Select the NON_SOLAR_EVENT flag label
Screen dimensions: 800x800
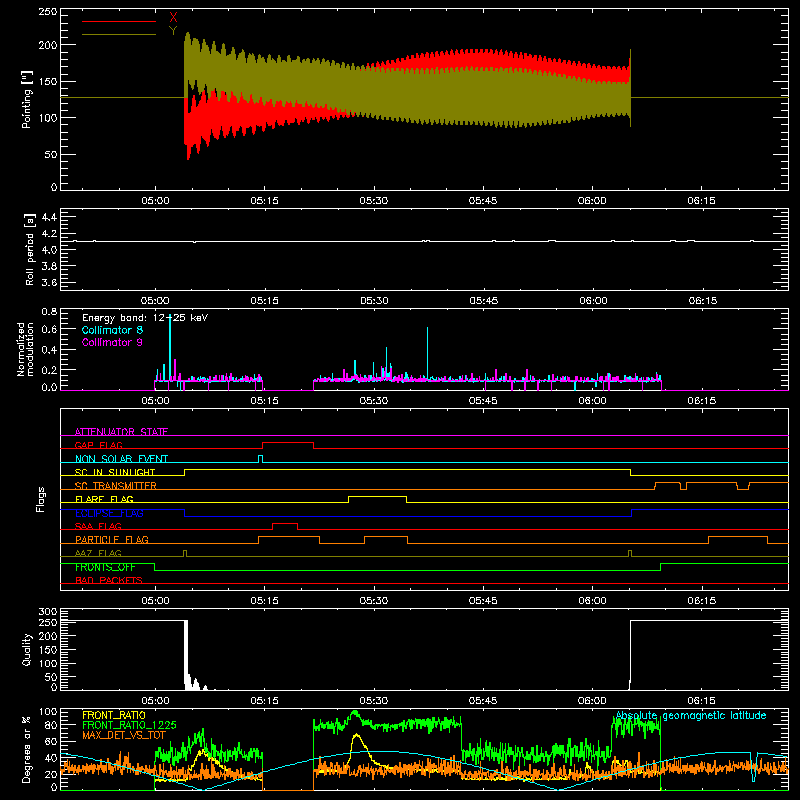point(121,459)
